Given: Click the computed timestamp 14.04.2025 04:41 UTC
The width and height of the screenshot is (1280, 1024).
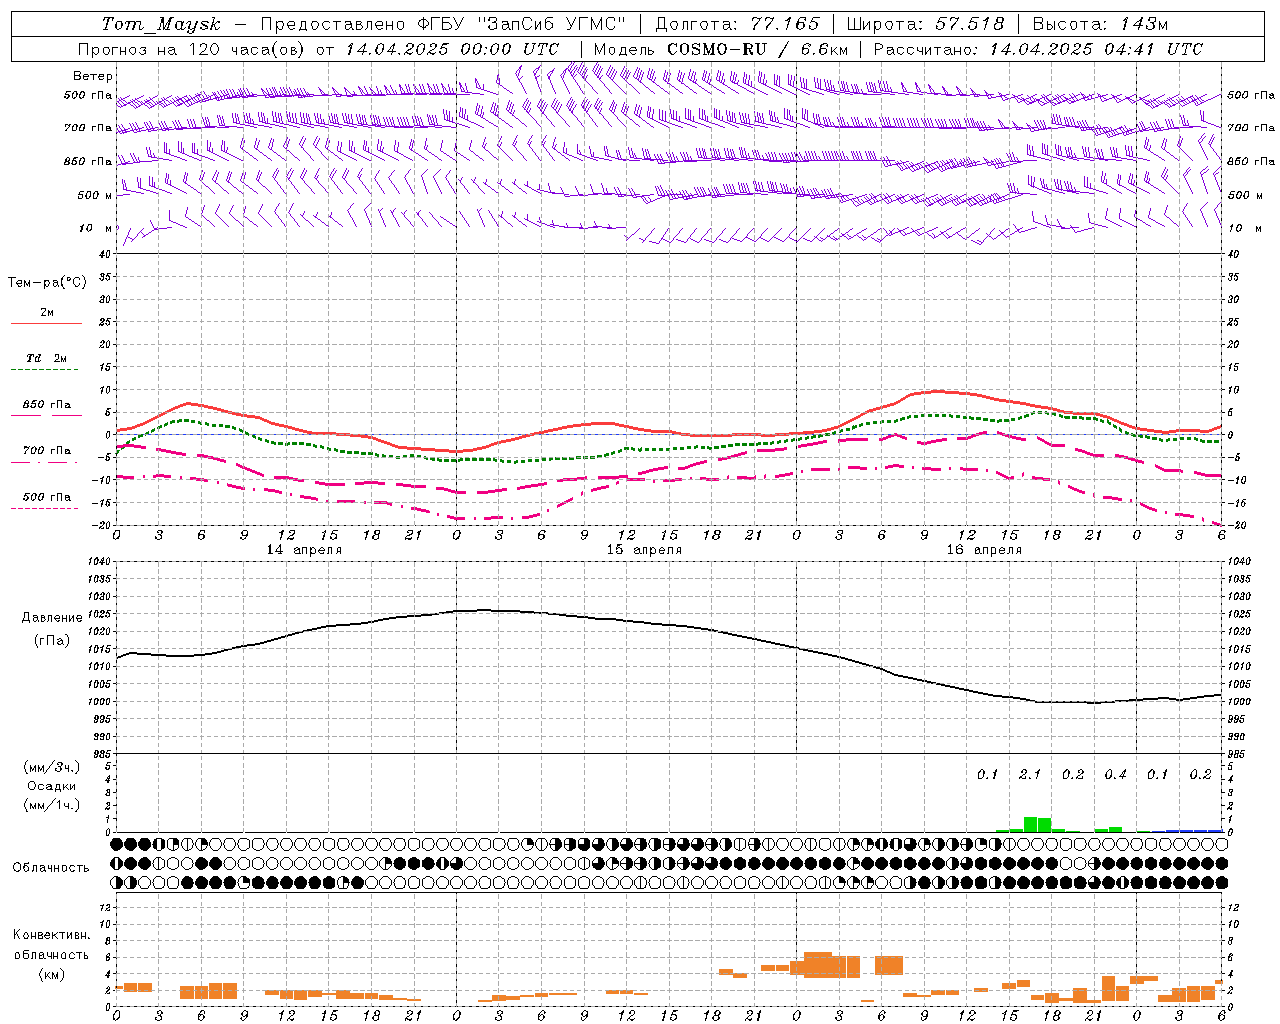Looking at the screenshot, I should pyautogui.click(x=1096, y=49).
